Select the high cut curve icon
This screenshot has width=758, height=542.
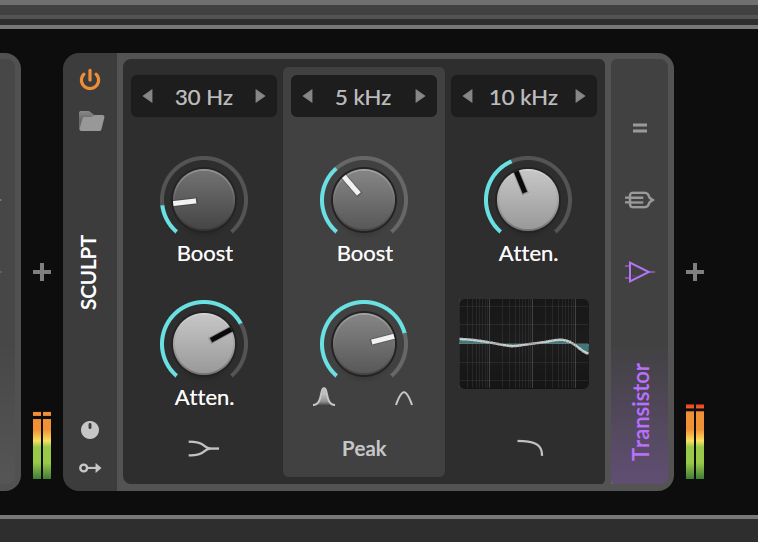tap(529, 448)
